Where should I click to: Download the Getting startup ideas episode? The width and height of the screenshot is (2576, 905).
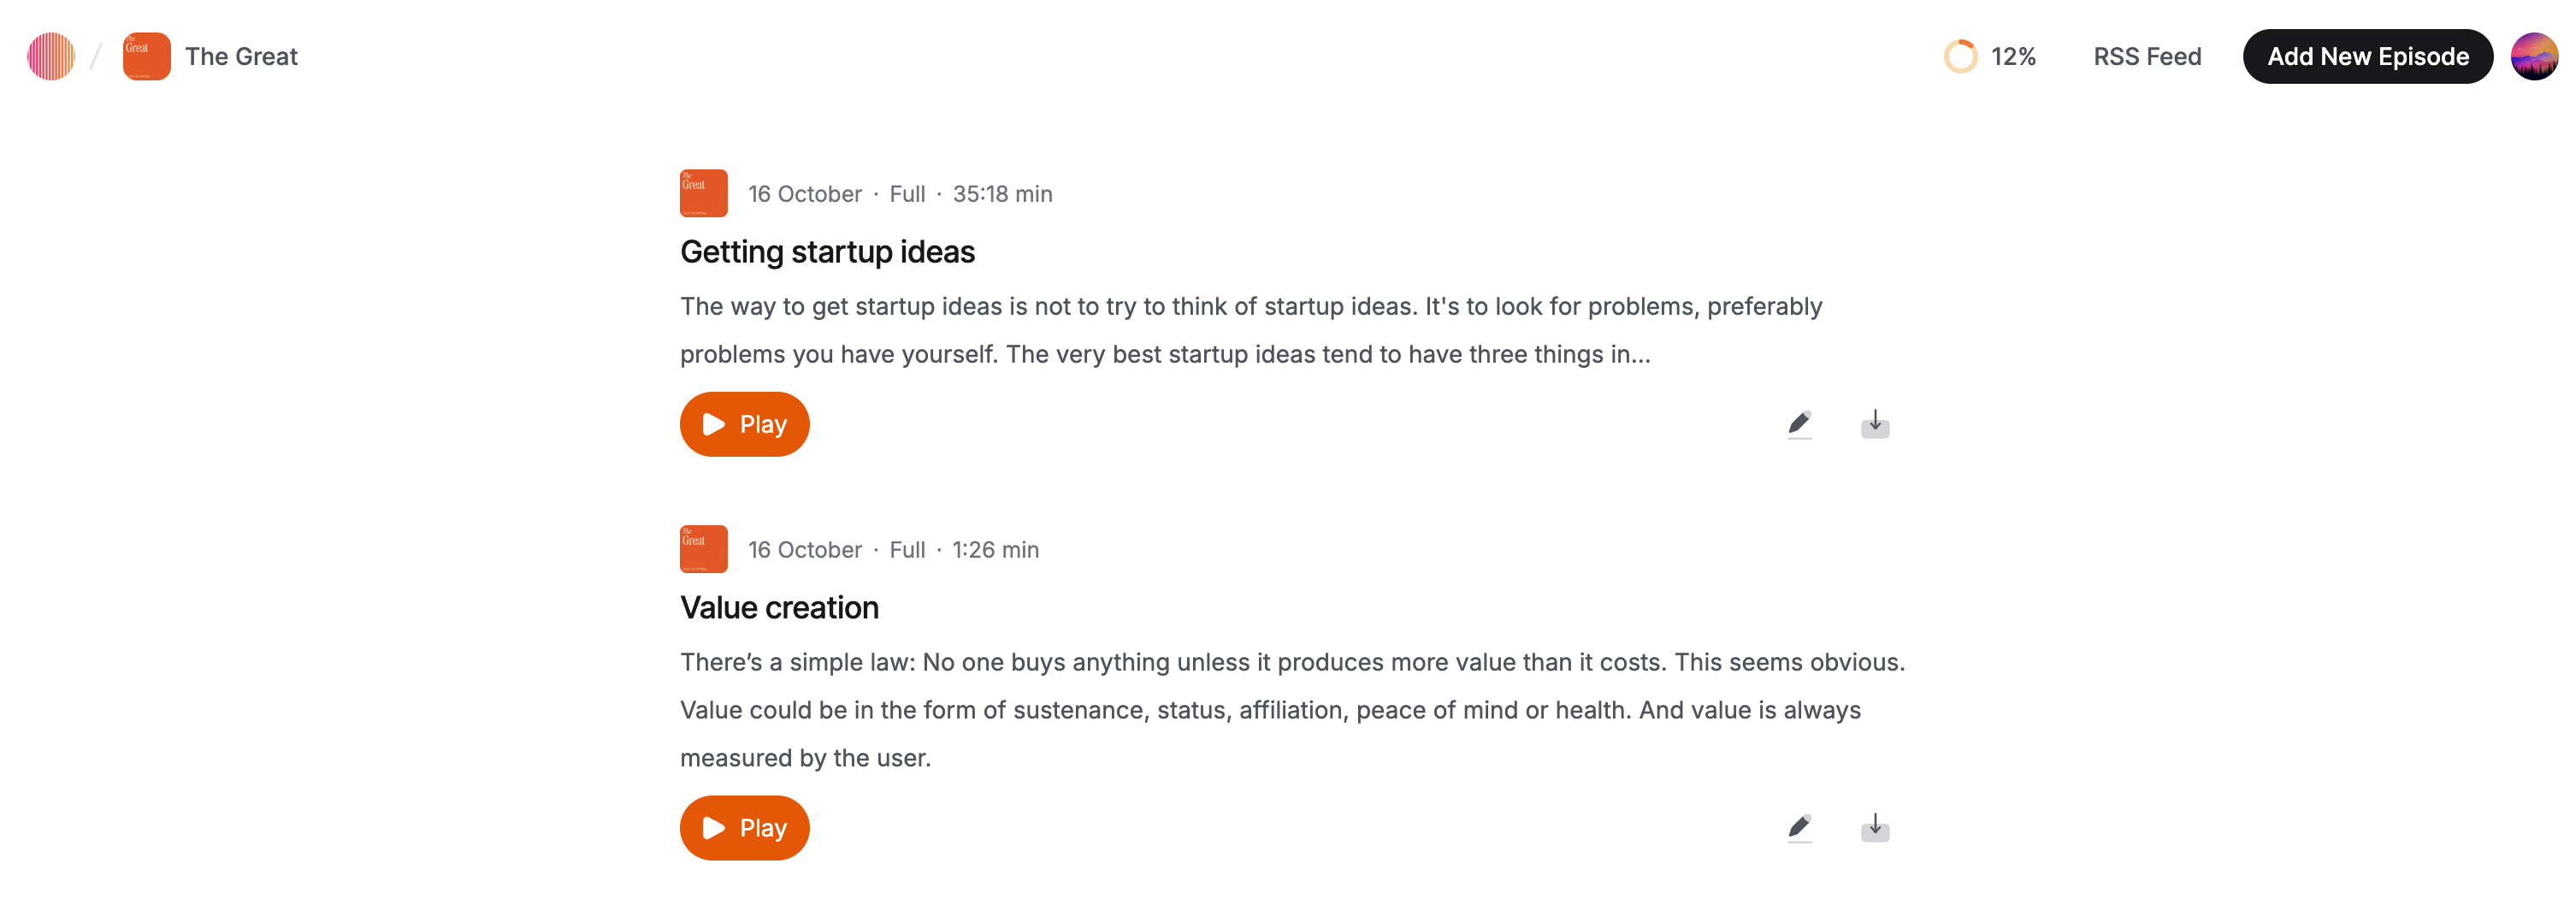point(1875,424)
